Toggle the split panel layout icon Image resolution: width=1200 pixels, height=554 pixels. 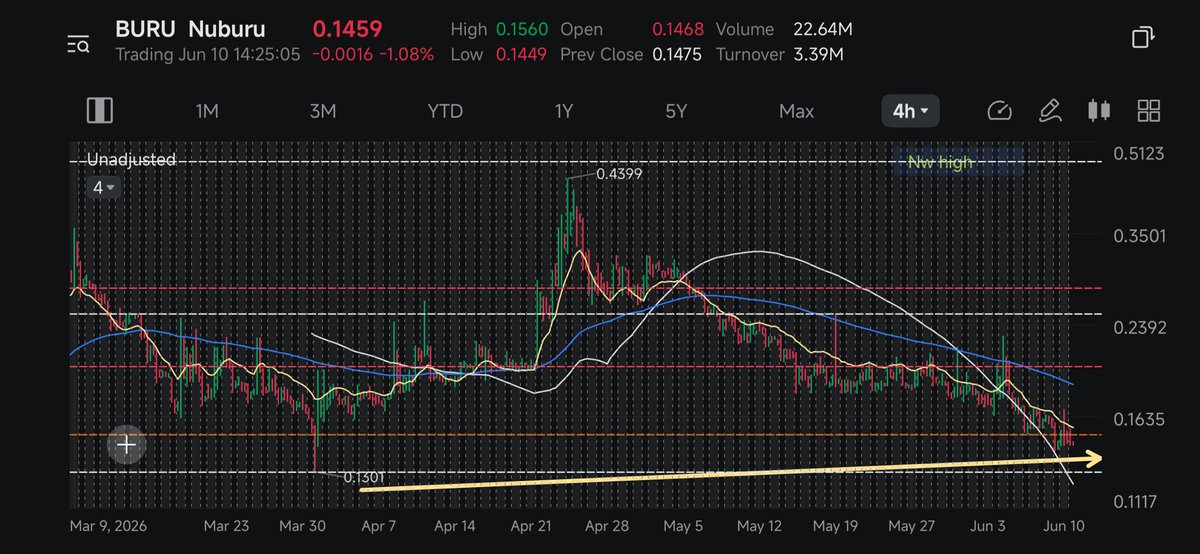click(x=100, y=110)
